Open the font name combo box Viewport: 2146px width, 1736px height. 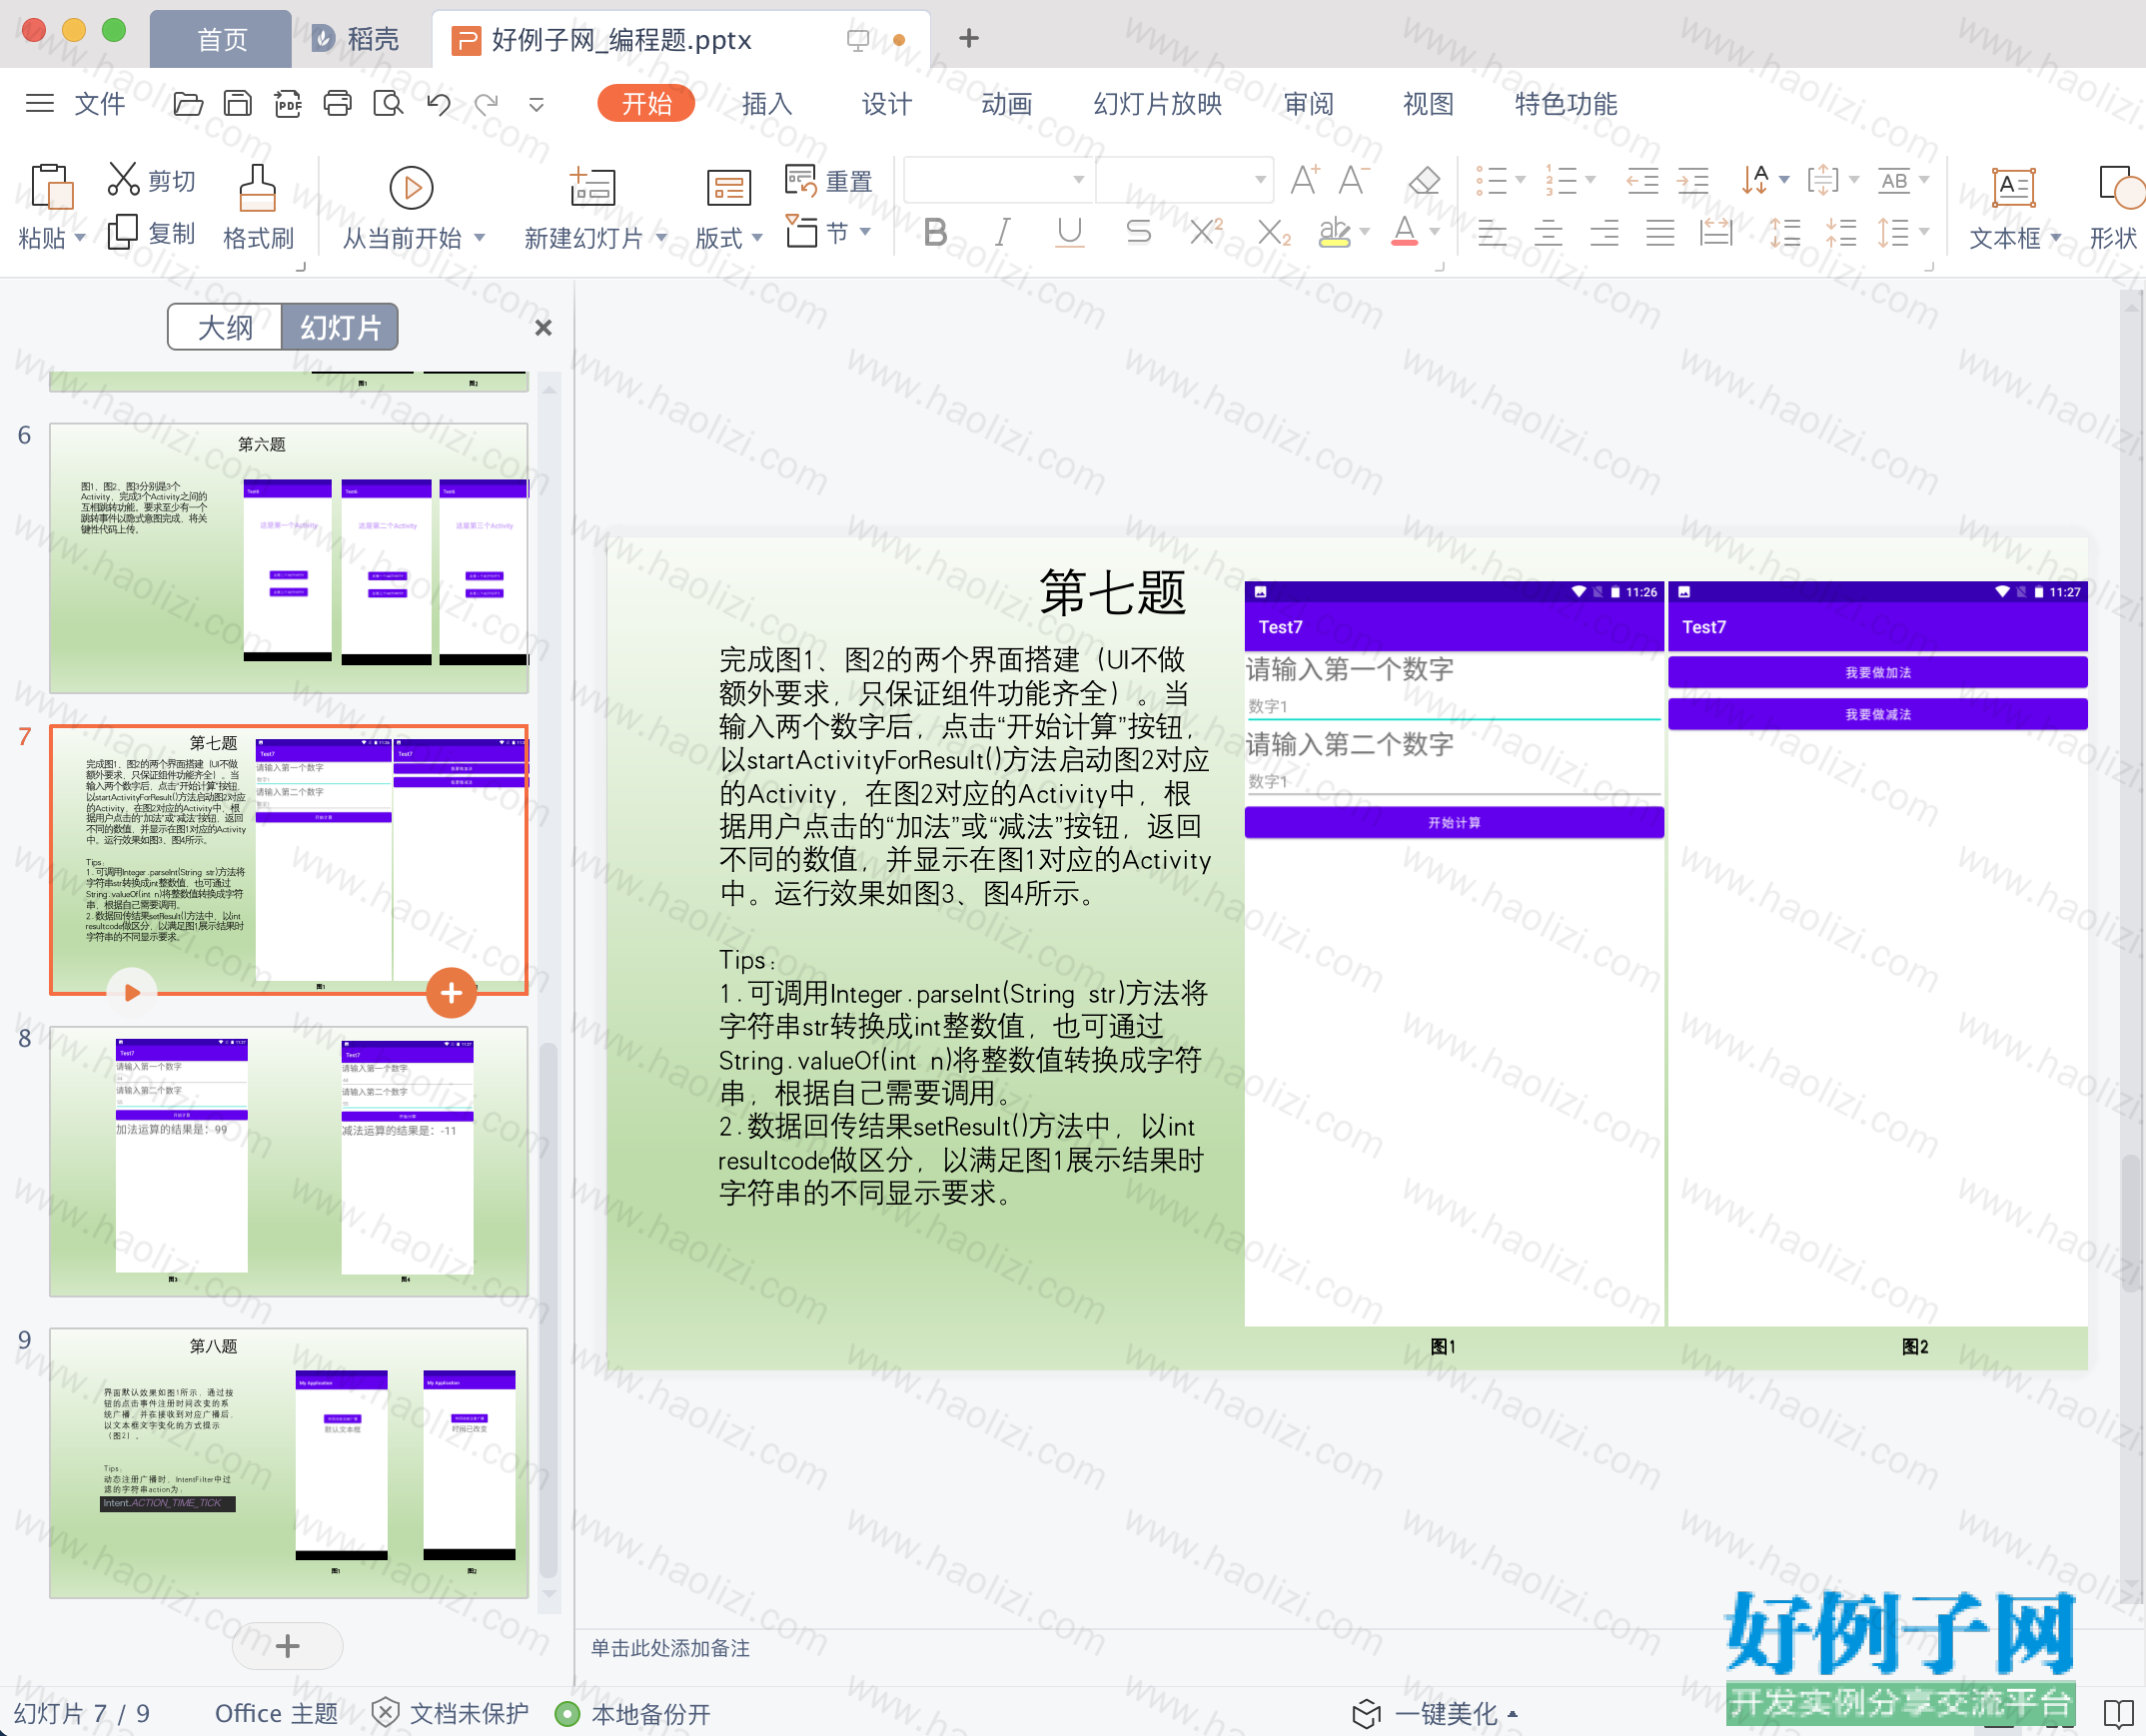click(x=998, y=180)
